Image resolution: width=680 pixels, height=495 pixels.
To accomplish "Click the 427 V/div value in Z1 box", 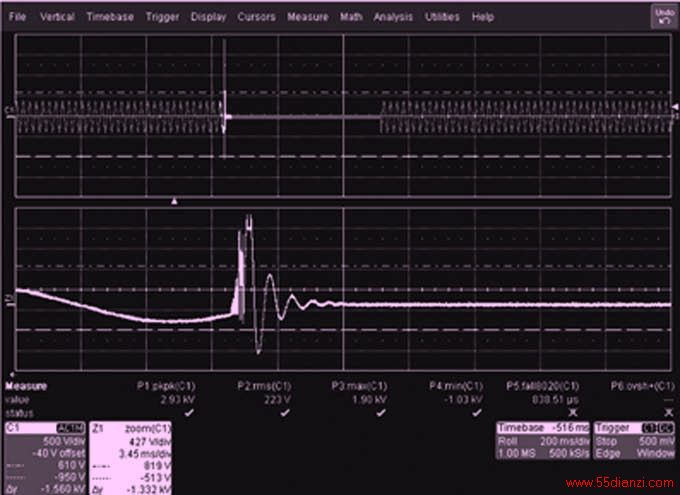I will click(x=150, y=442).
